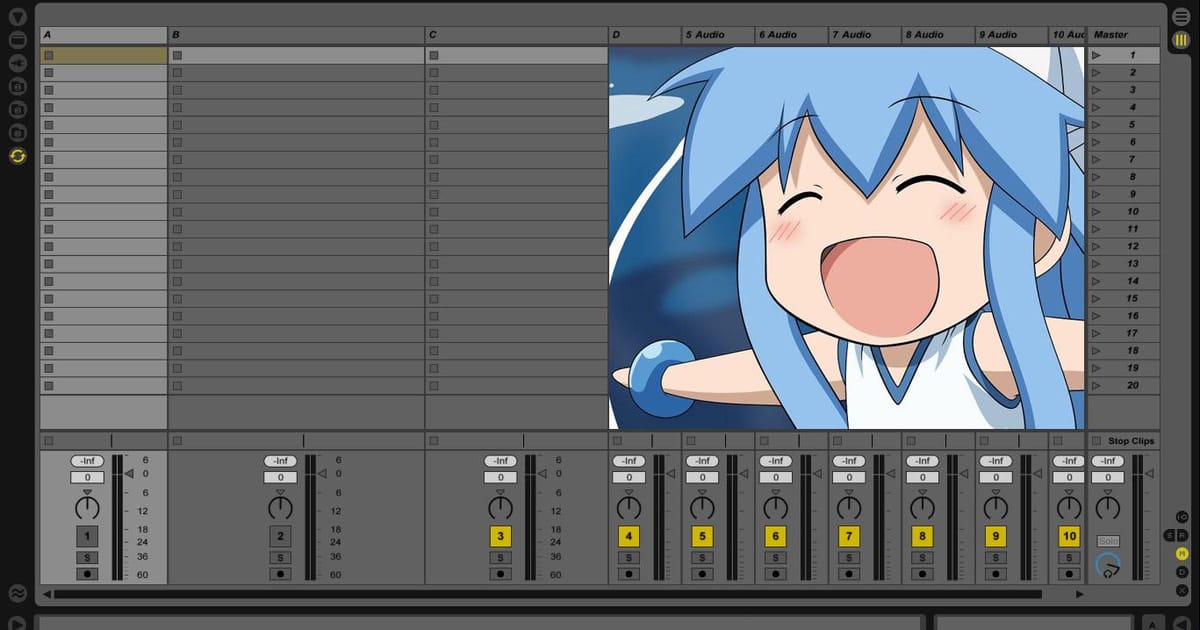This screenshot has height=630, width=1200.
Task: Click the master Solo cue button
Action: point(1107,541)
